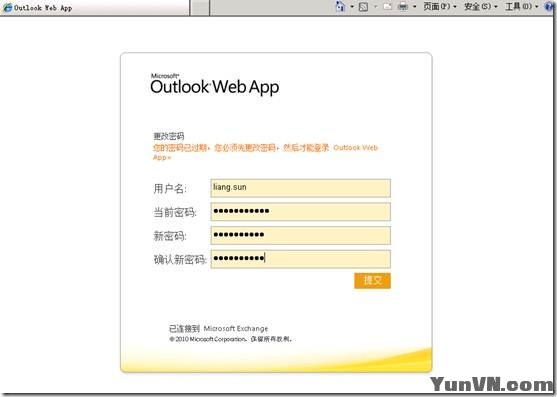Open the blank new tab button
Screen dimensions: 557x397
coord(200,8)
